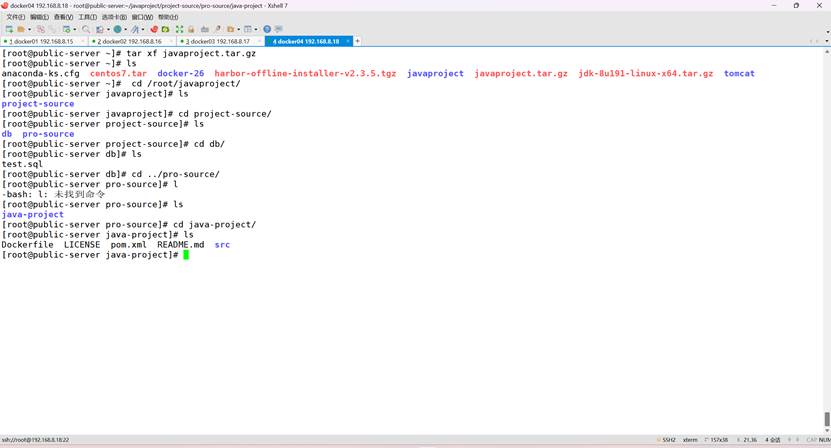
Task: Open the 窗口(W) menu
Action: (x=142, y=17)
